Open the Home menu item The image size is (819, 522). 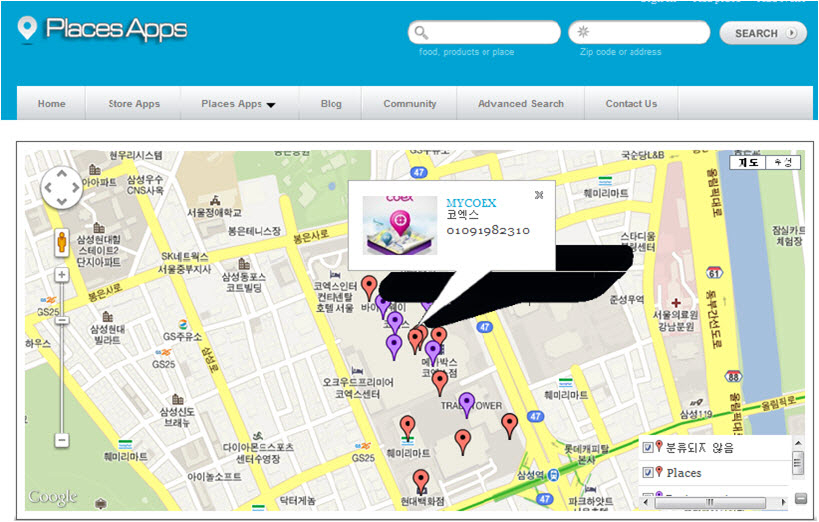[52, 103]
